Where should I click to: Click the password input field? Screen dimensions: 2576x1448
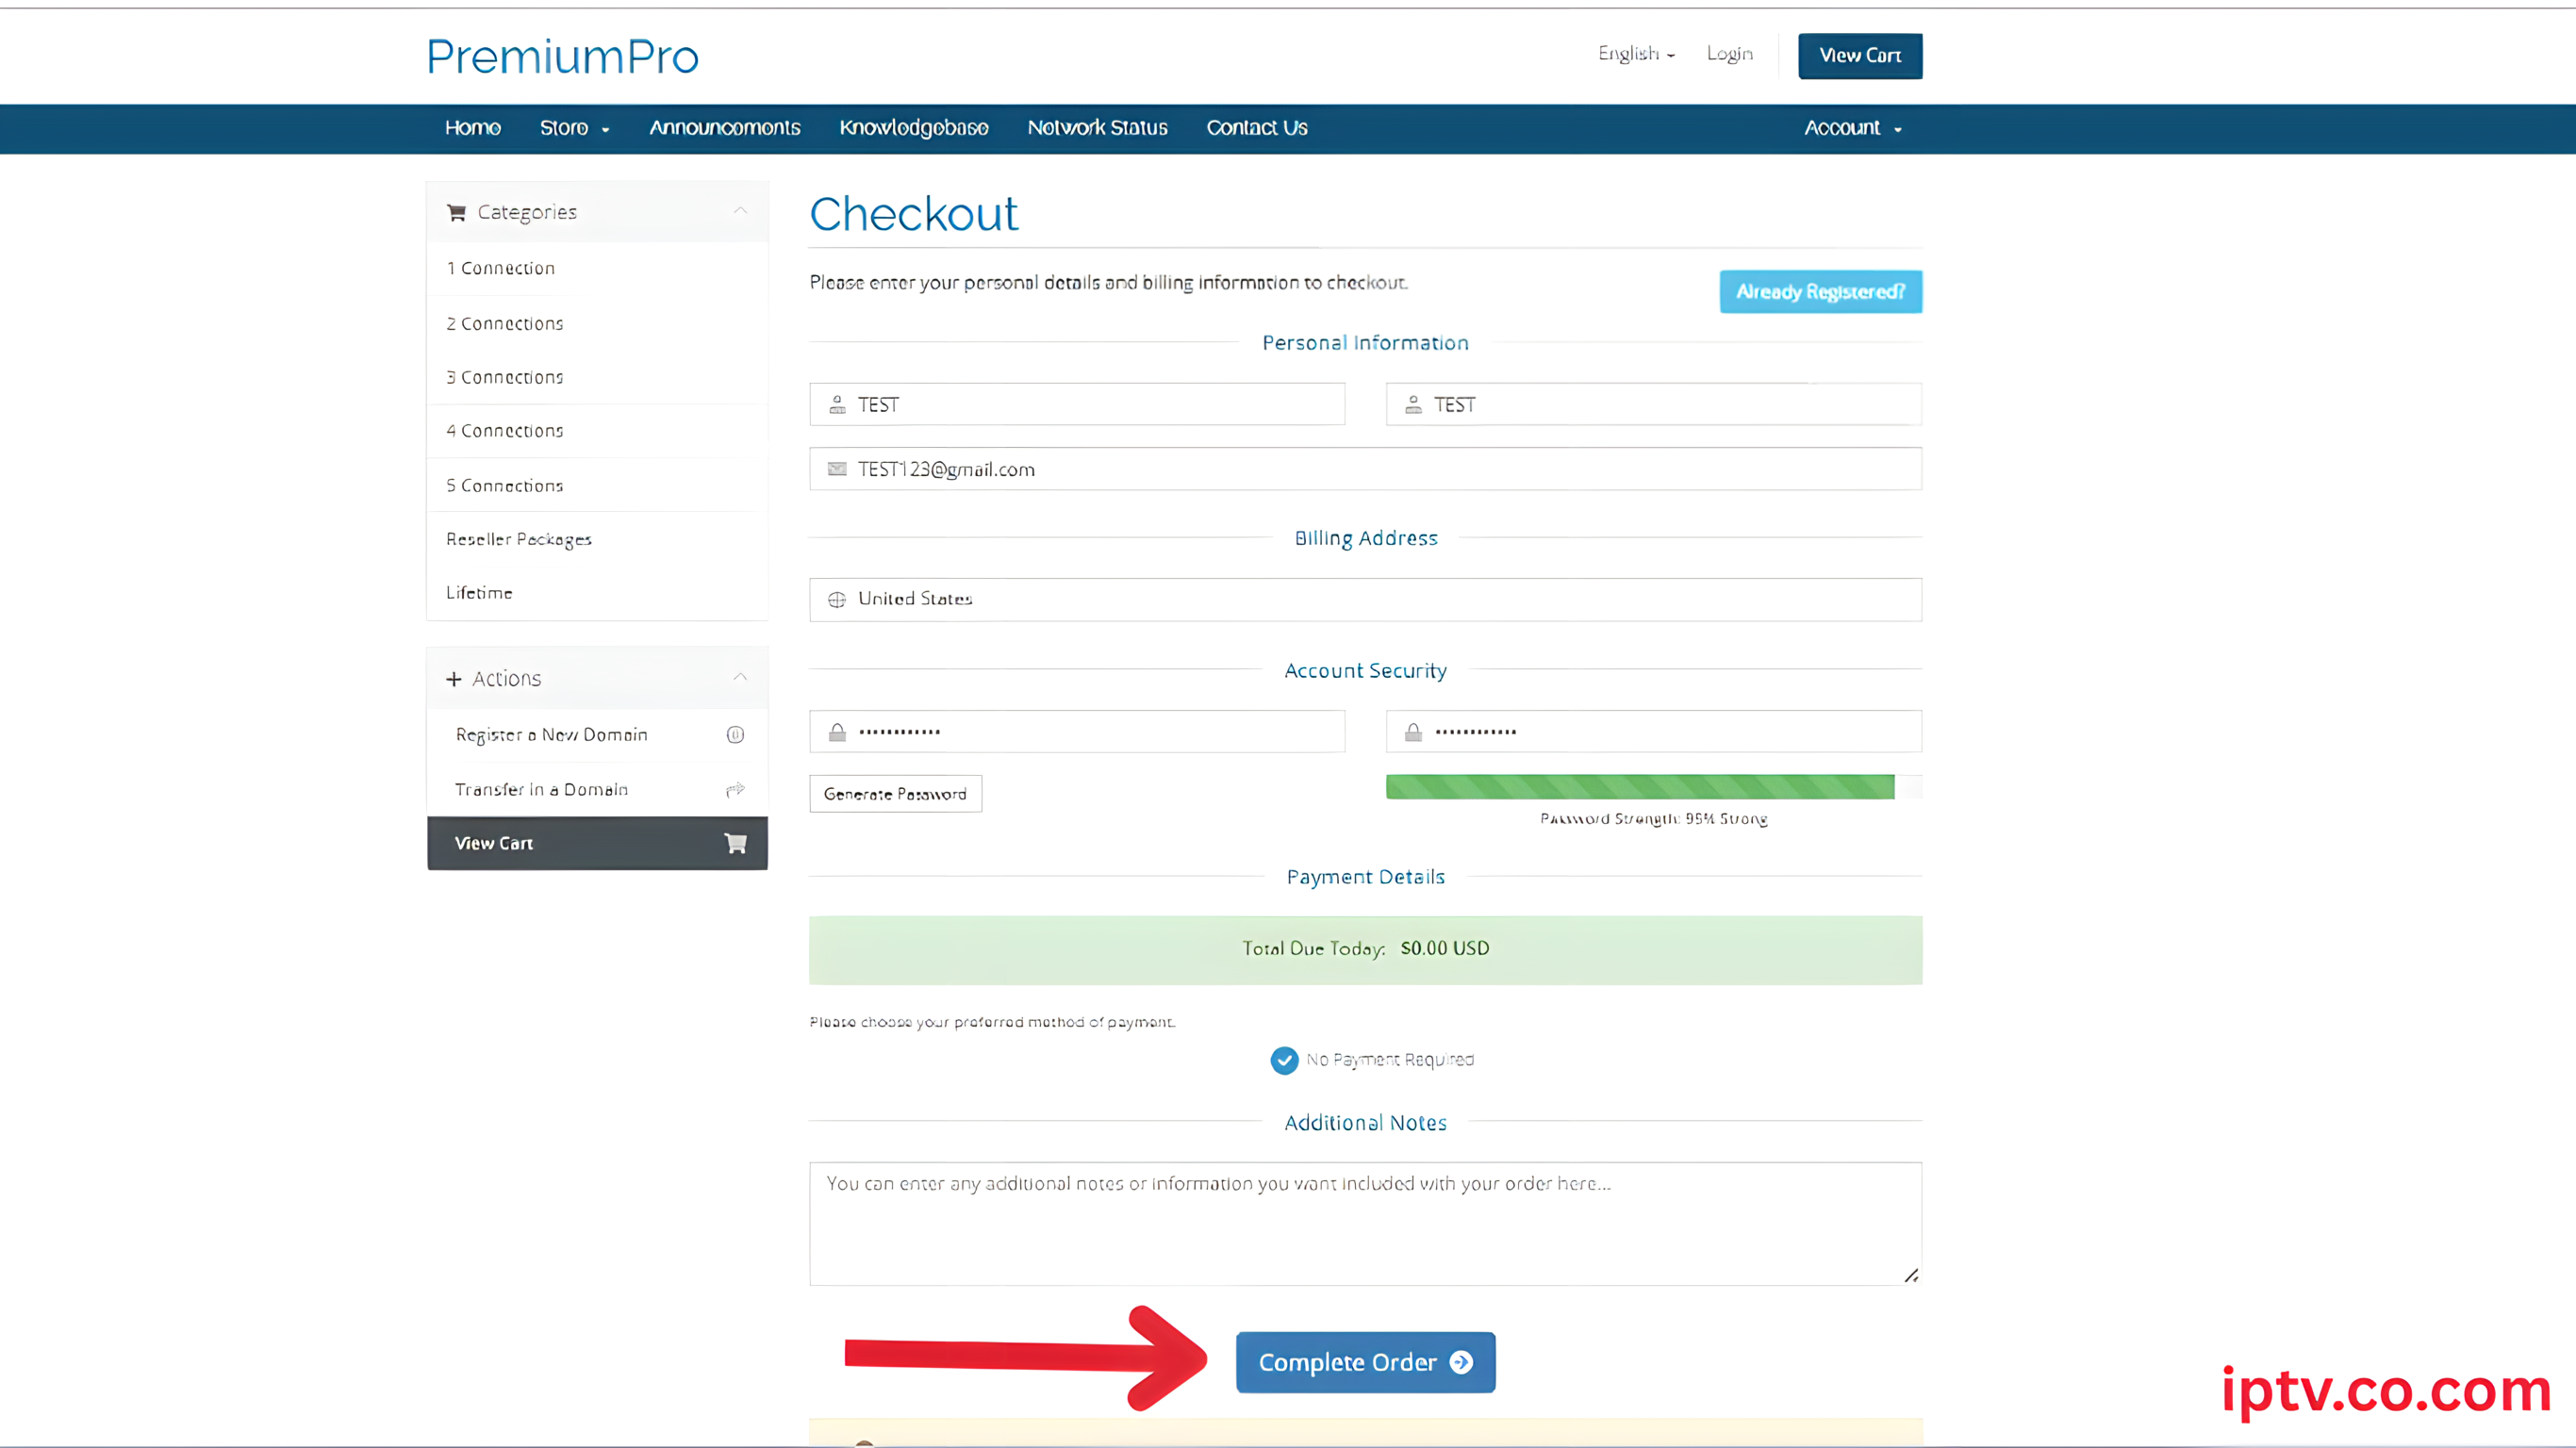pyautogui.click(x=1077, y=731)
